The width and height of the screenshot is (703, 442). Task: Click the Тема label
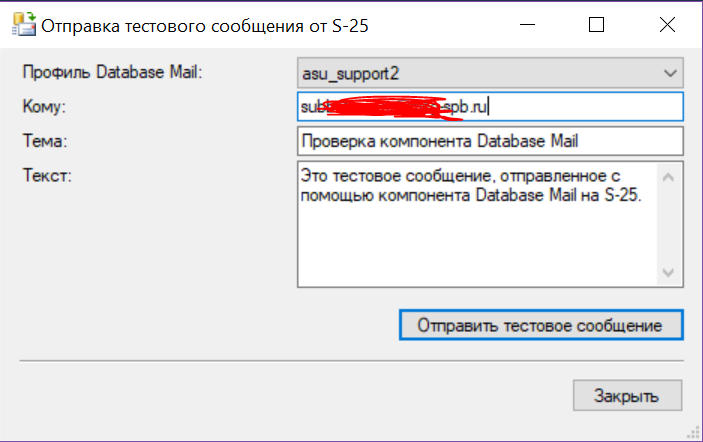click(42, 141)
